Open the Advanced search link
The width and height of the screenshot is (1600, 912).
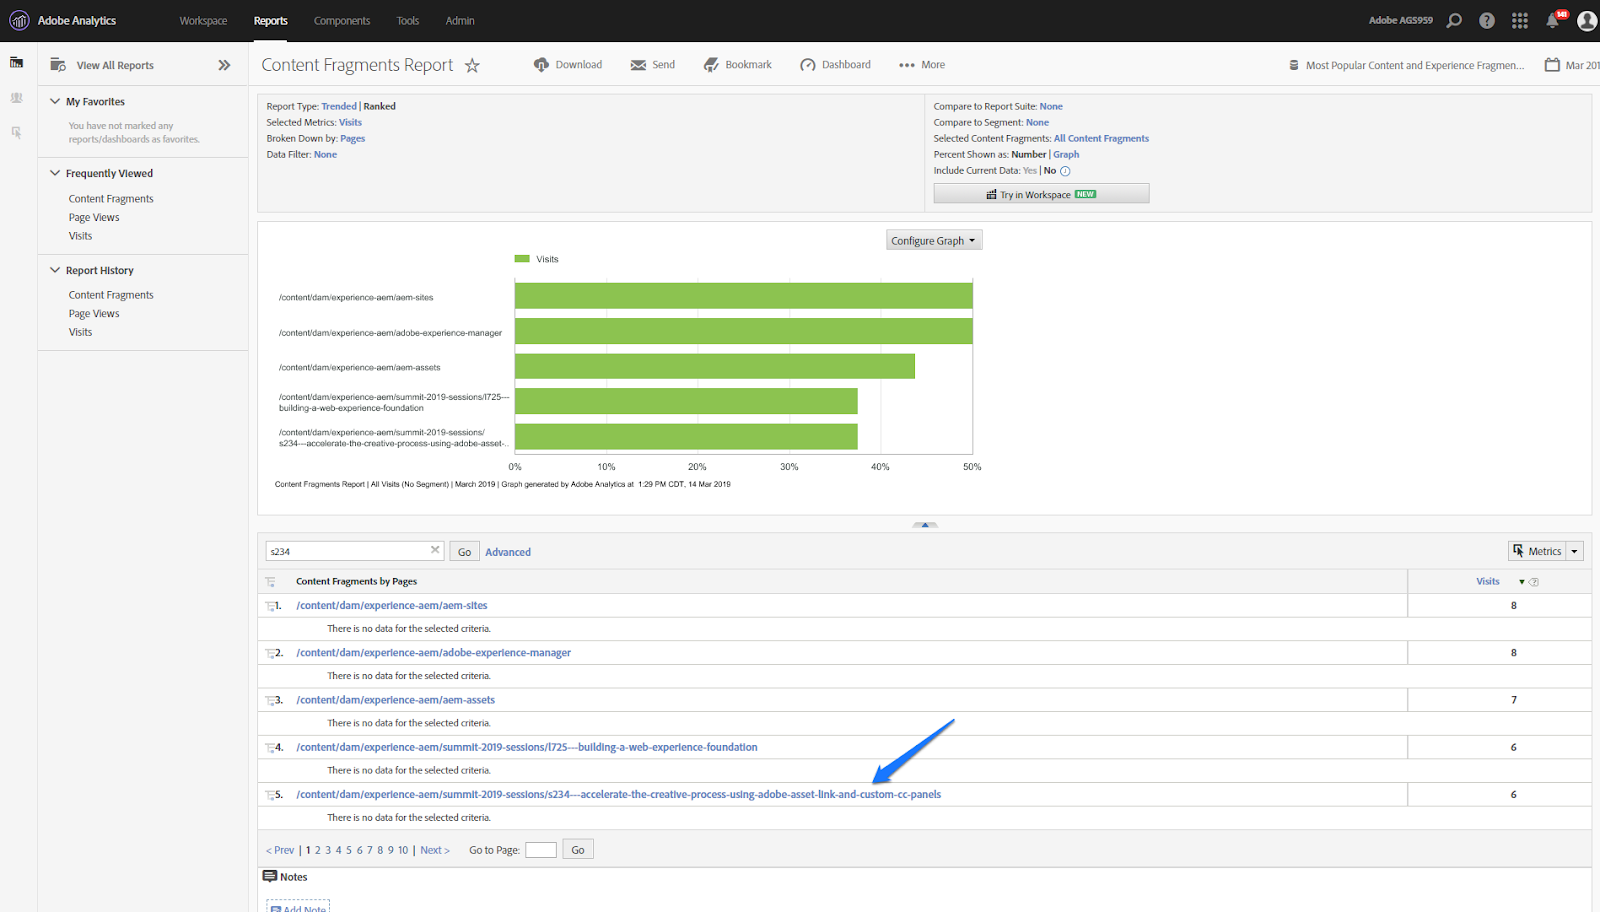pos(508,551)
